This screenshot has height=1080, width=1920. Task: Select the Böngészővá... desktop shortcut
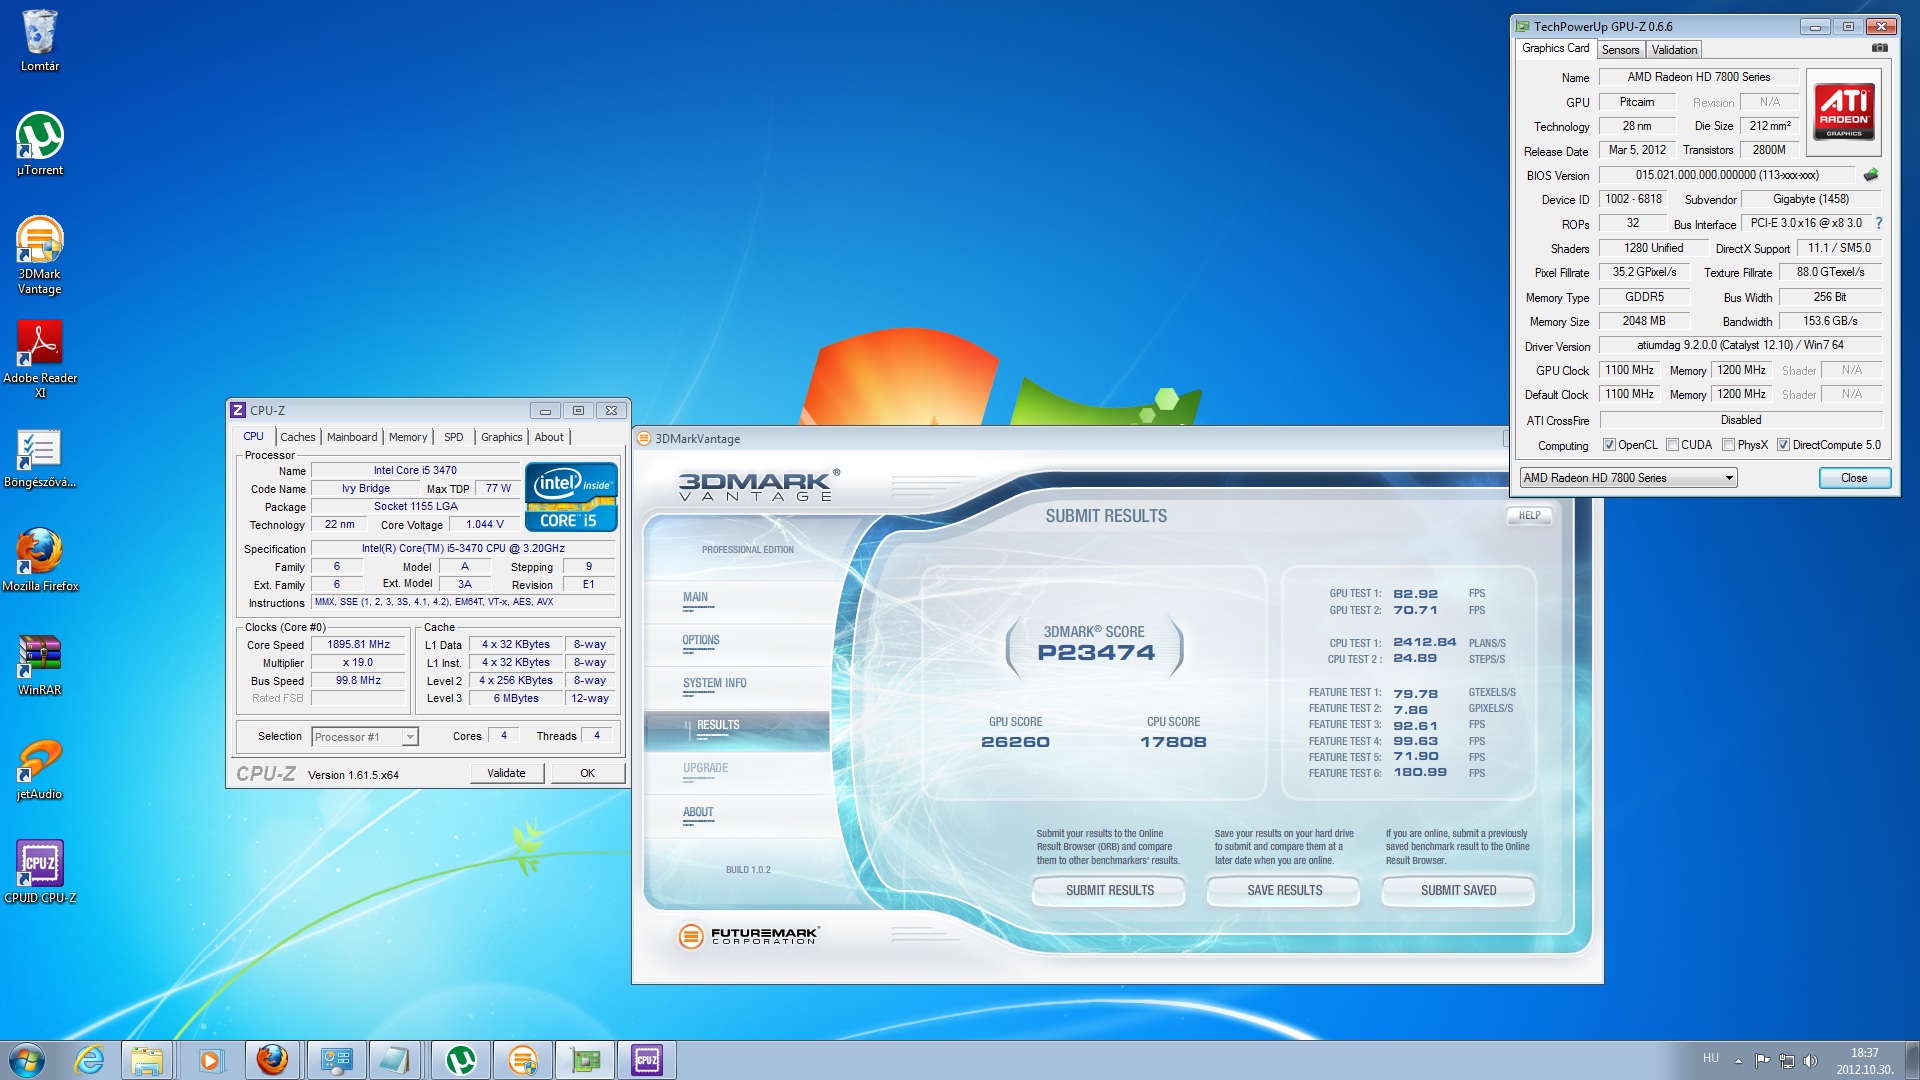click(x=40, y=459)
